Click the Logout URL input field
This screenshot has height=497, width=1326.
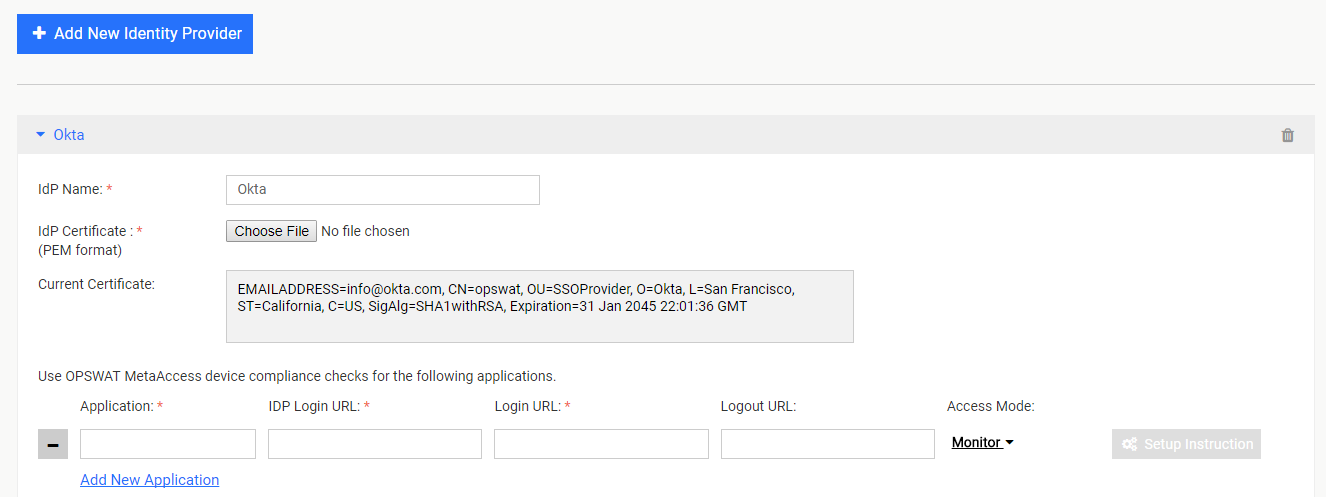827,444
